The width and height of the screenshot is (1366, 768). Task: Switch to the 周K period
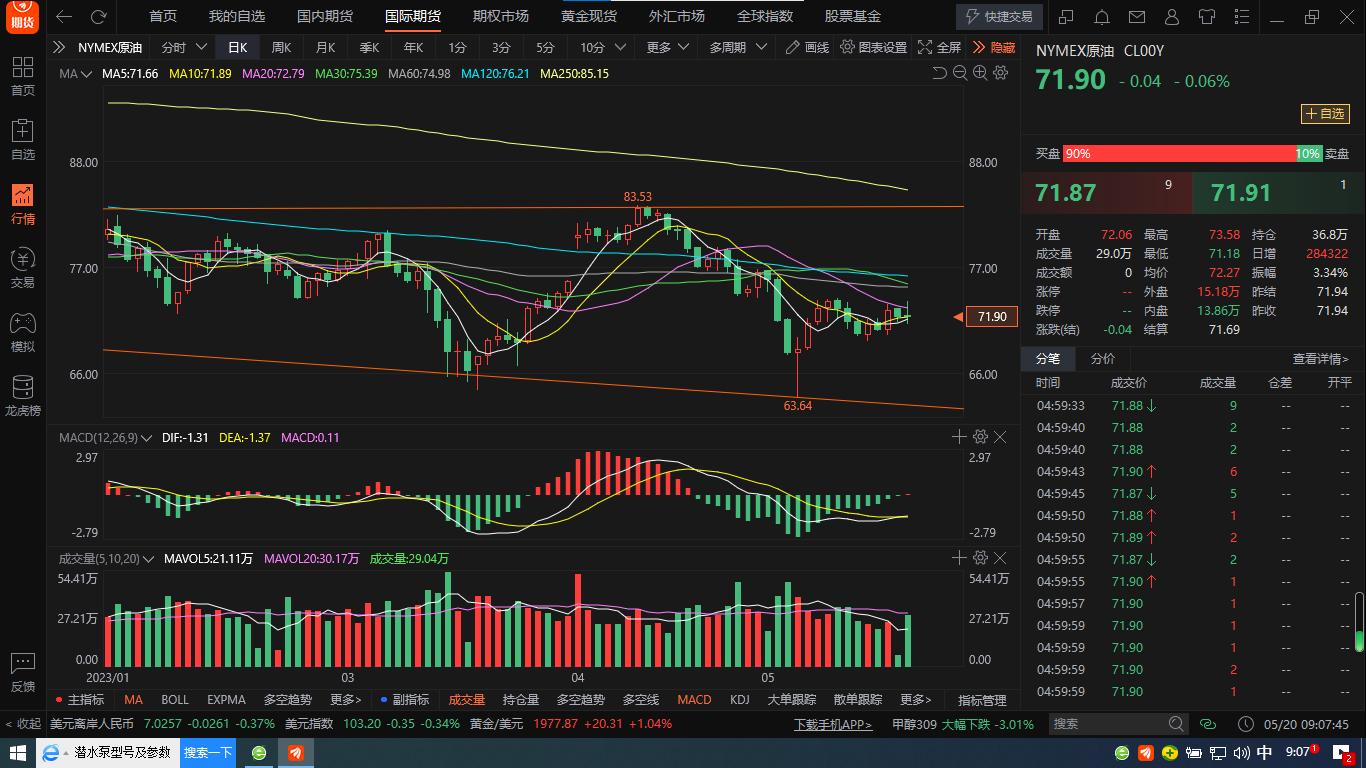[281, 47]
